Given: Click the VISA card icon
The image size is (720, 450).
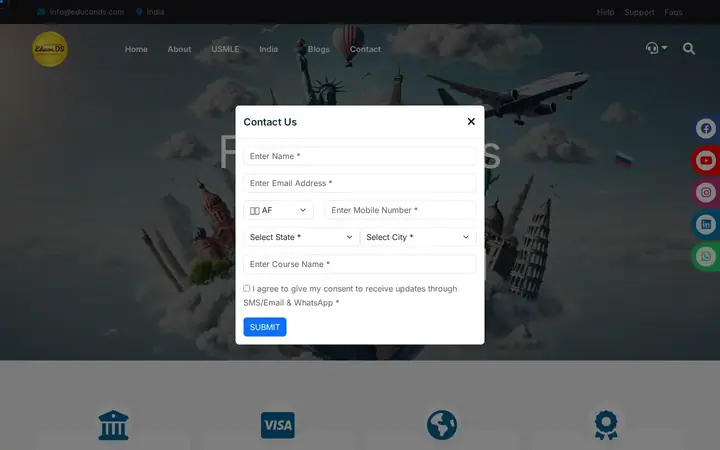Looking at the screenshot, I should [278, 425].
